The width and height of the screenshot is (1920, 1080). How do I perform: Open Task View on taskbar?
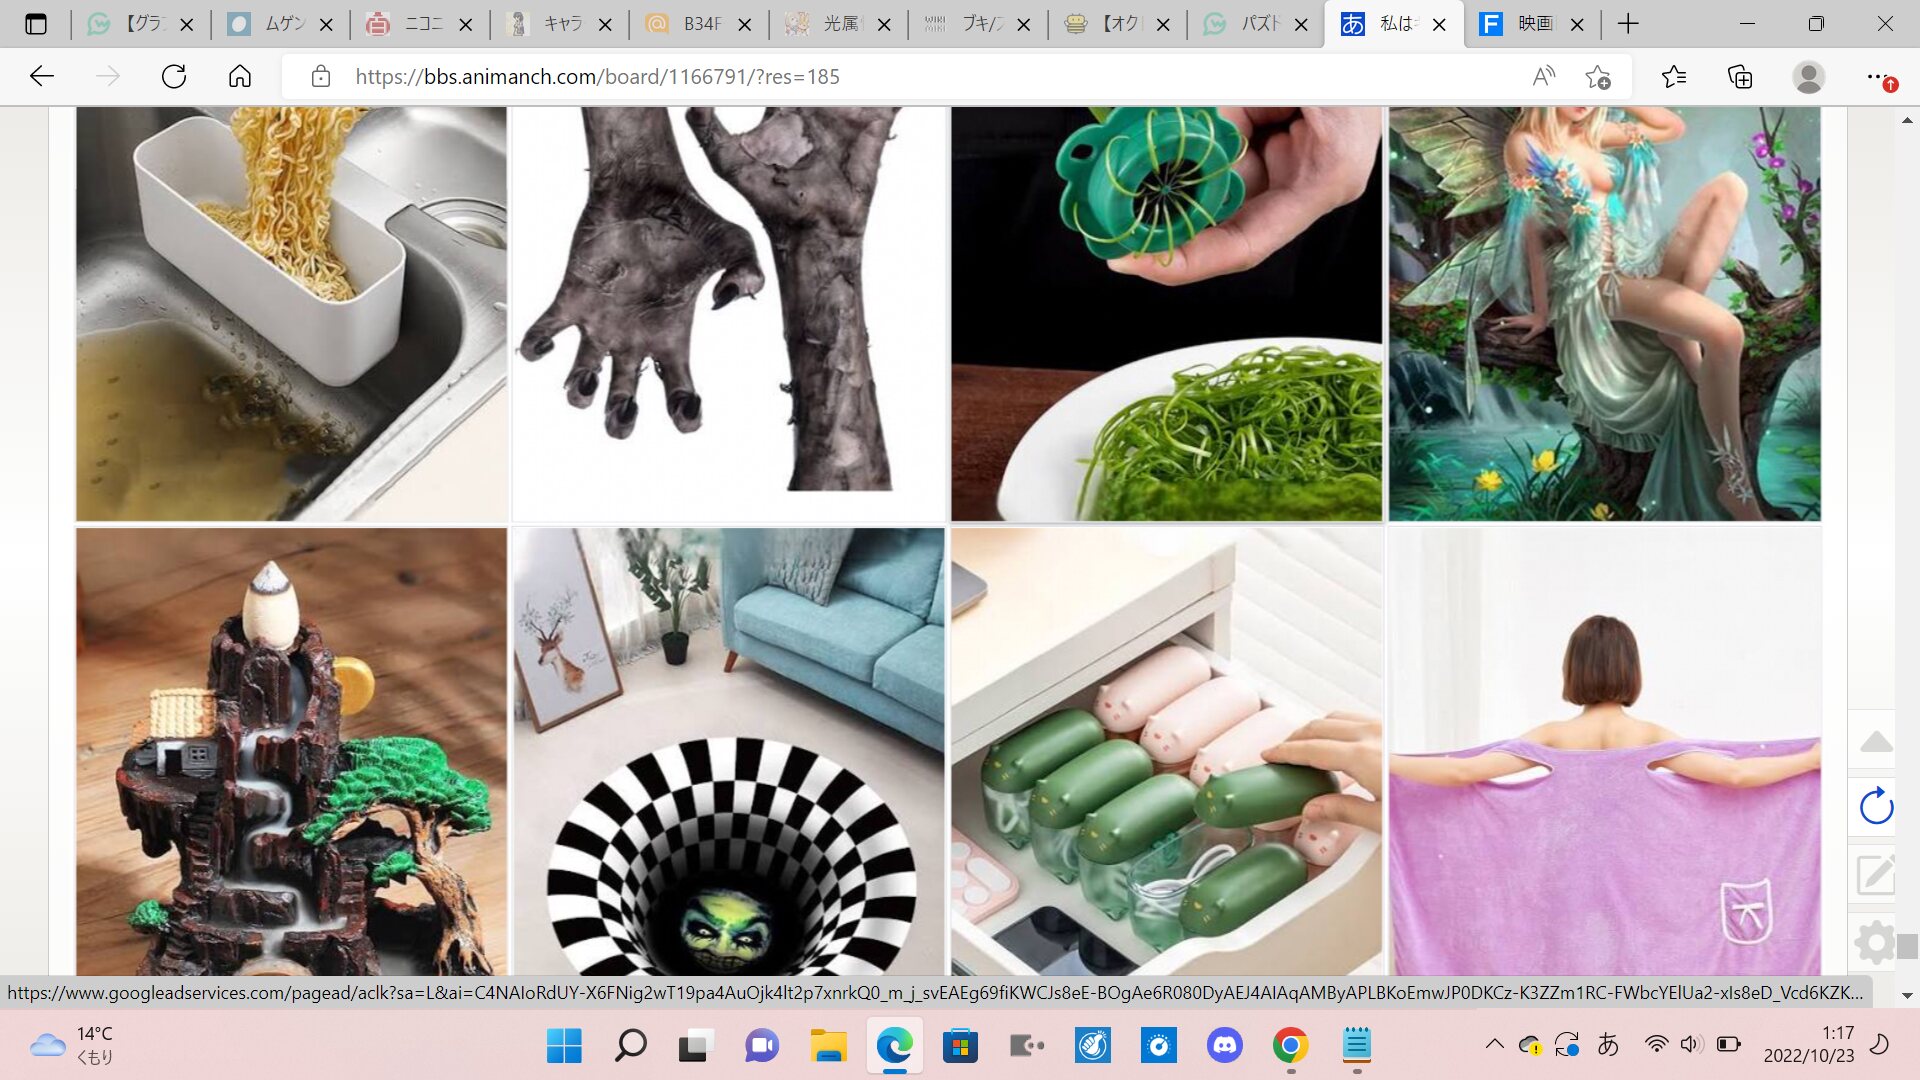(696, 1046)
